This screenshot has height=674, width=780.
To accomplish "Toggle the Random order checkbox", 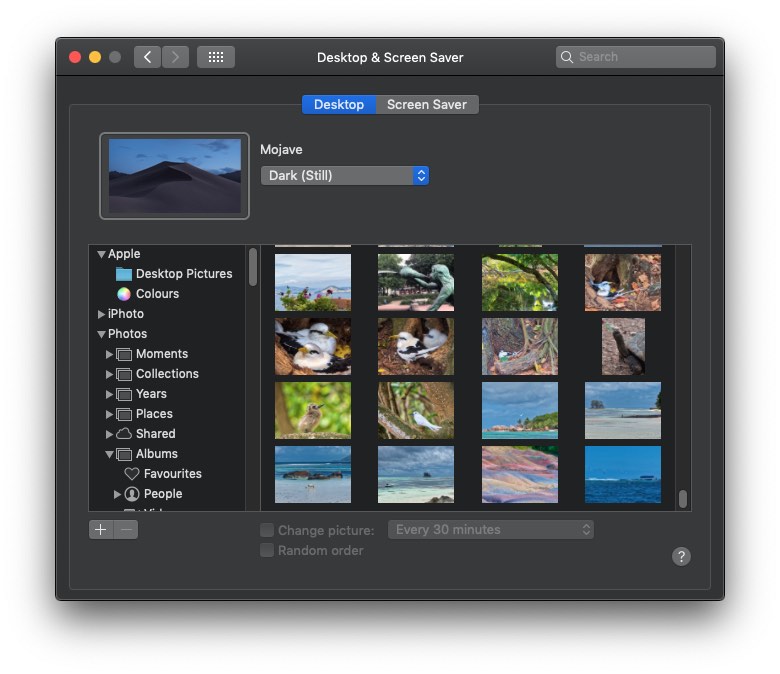I will 267,550.
